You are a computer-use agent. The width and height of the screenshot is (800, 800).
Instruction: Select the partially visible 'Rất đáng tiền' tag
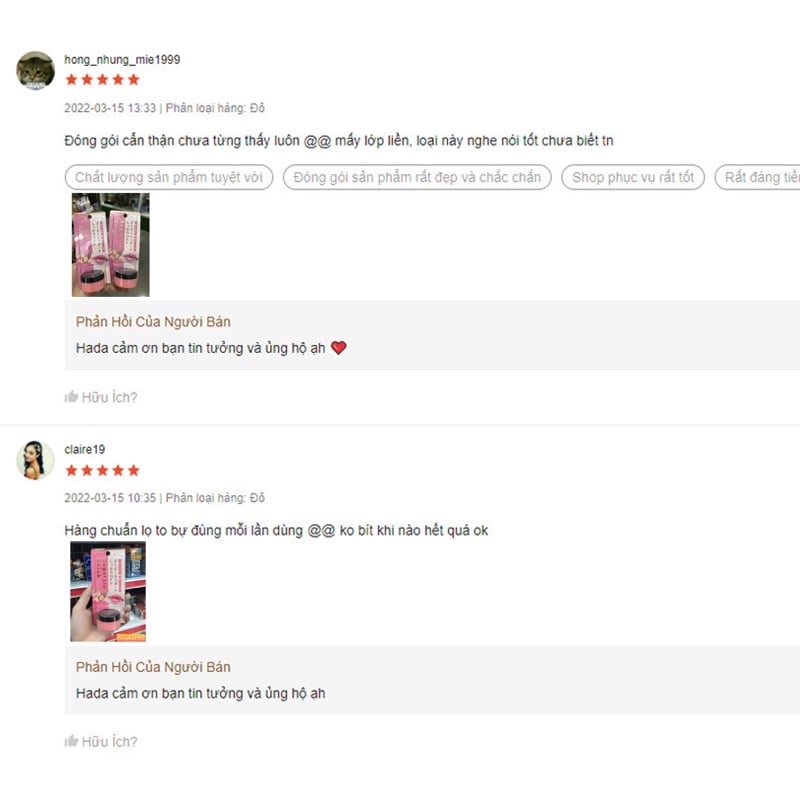758,177
